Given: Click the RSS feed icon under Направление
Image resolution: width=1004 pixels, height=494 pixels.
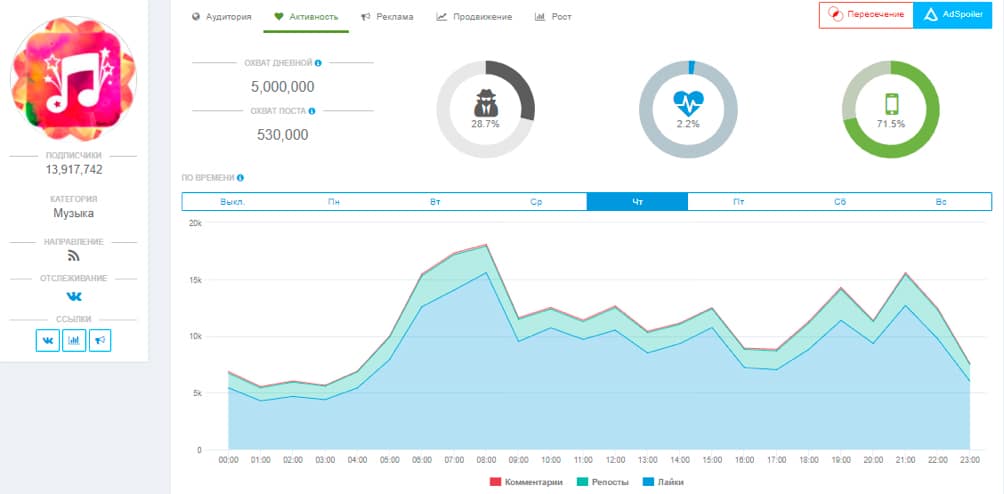Looking at the screenshot, I should pyautogui.click(x=73, y=256).
